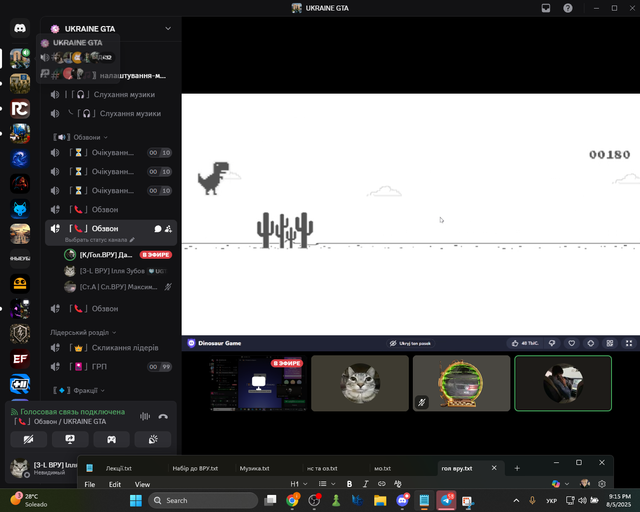
Task: Close the гол вру.txt Notepad tab
Action: coord(494,468)
